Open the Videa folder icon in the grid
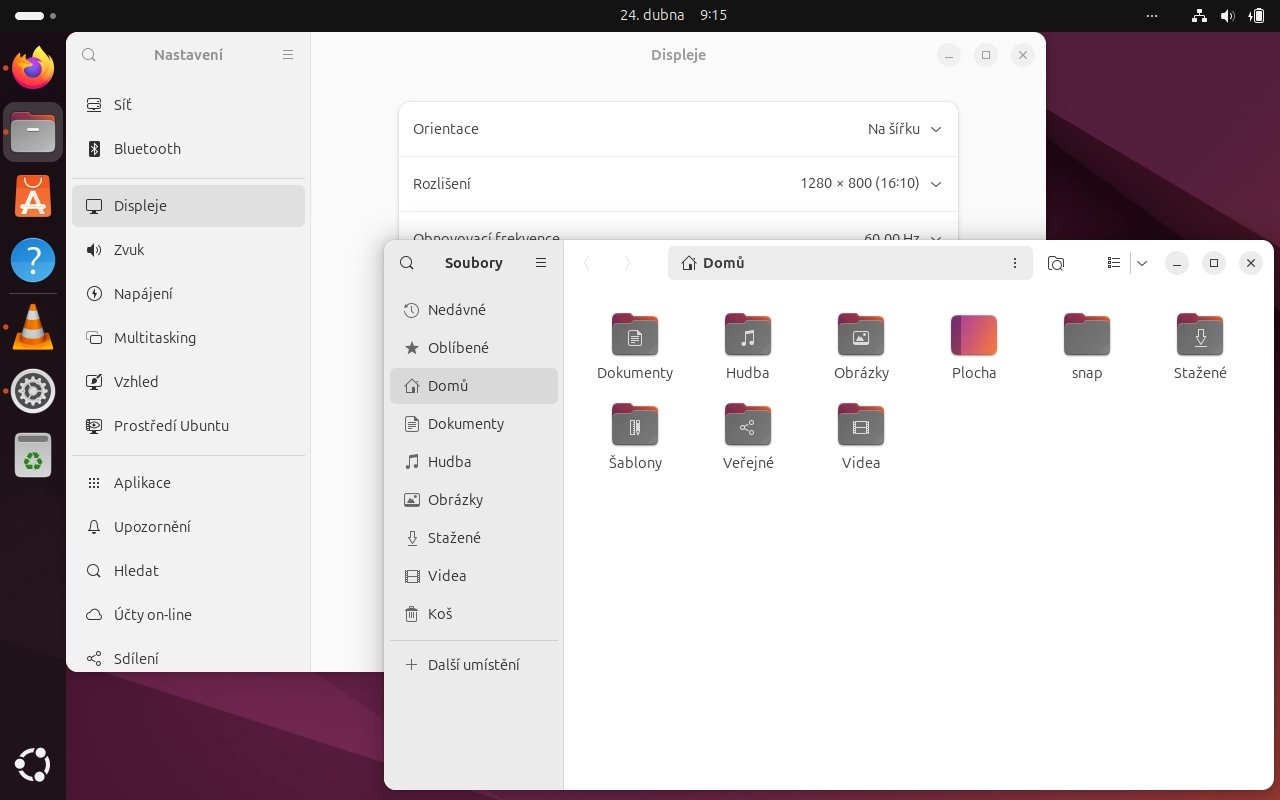Image resolution: width=1280 pixels, height=800 pixels. click(861, 425)
